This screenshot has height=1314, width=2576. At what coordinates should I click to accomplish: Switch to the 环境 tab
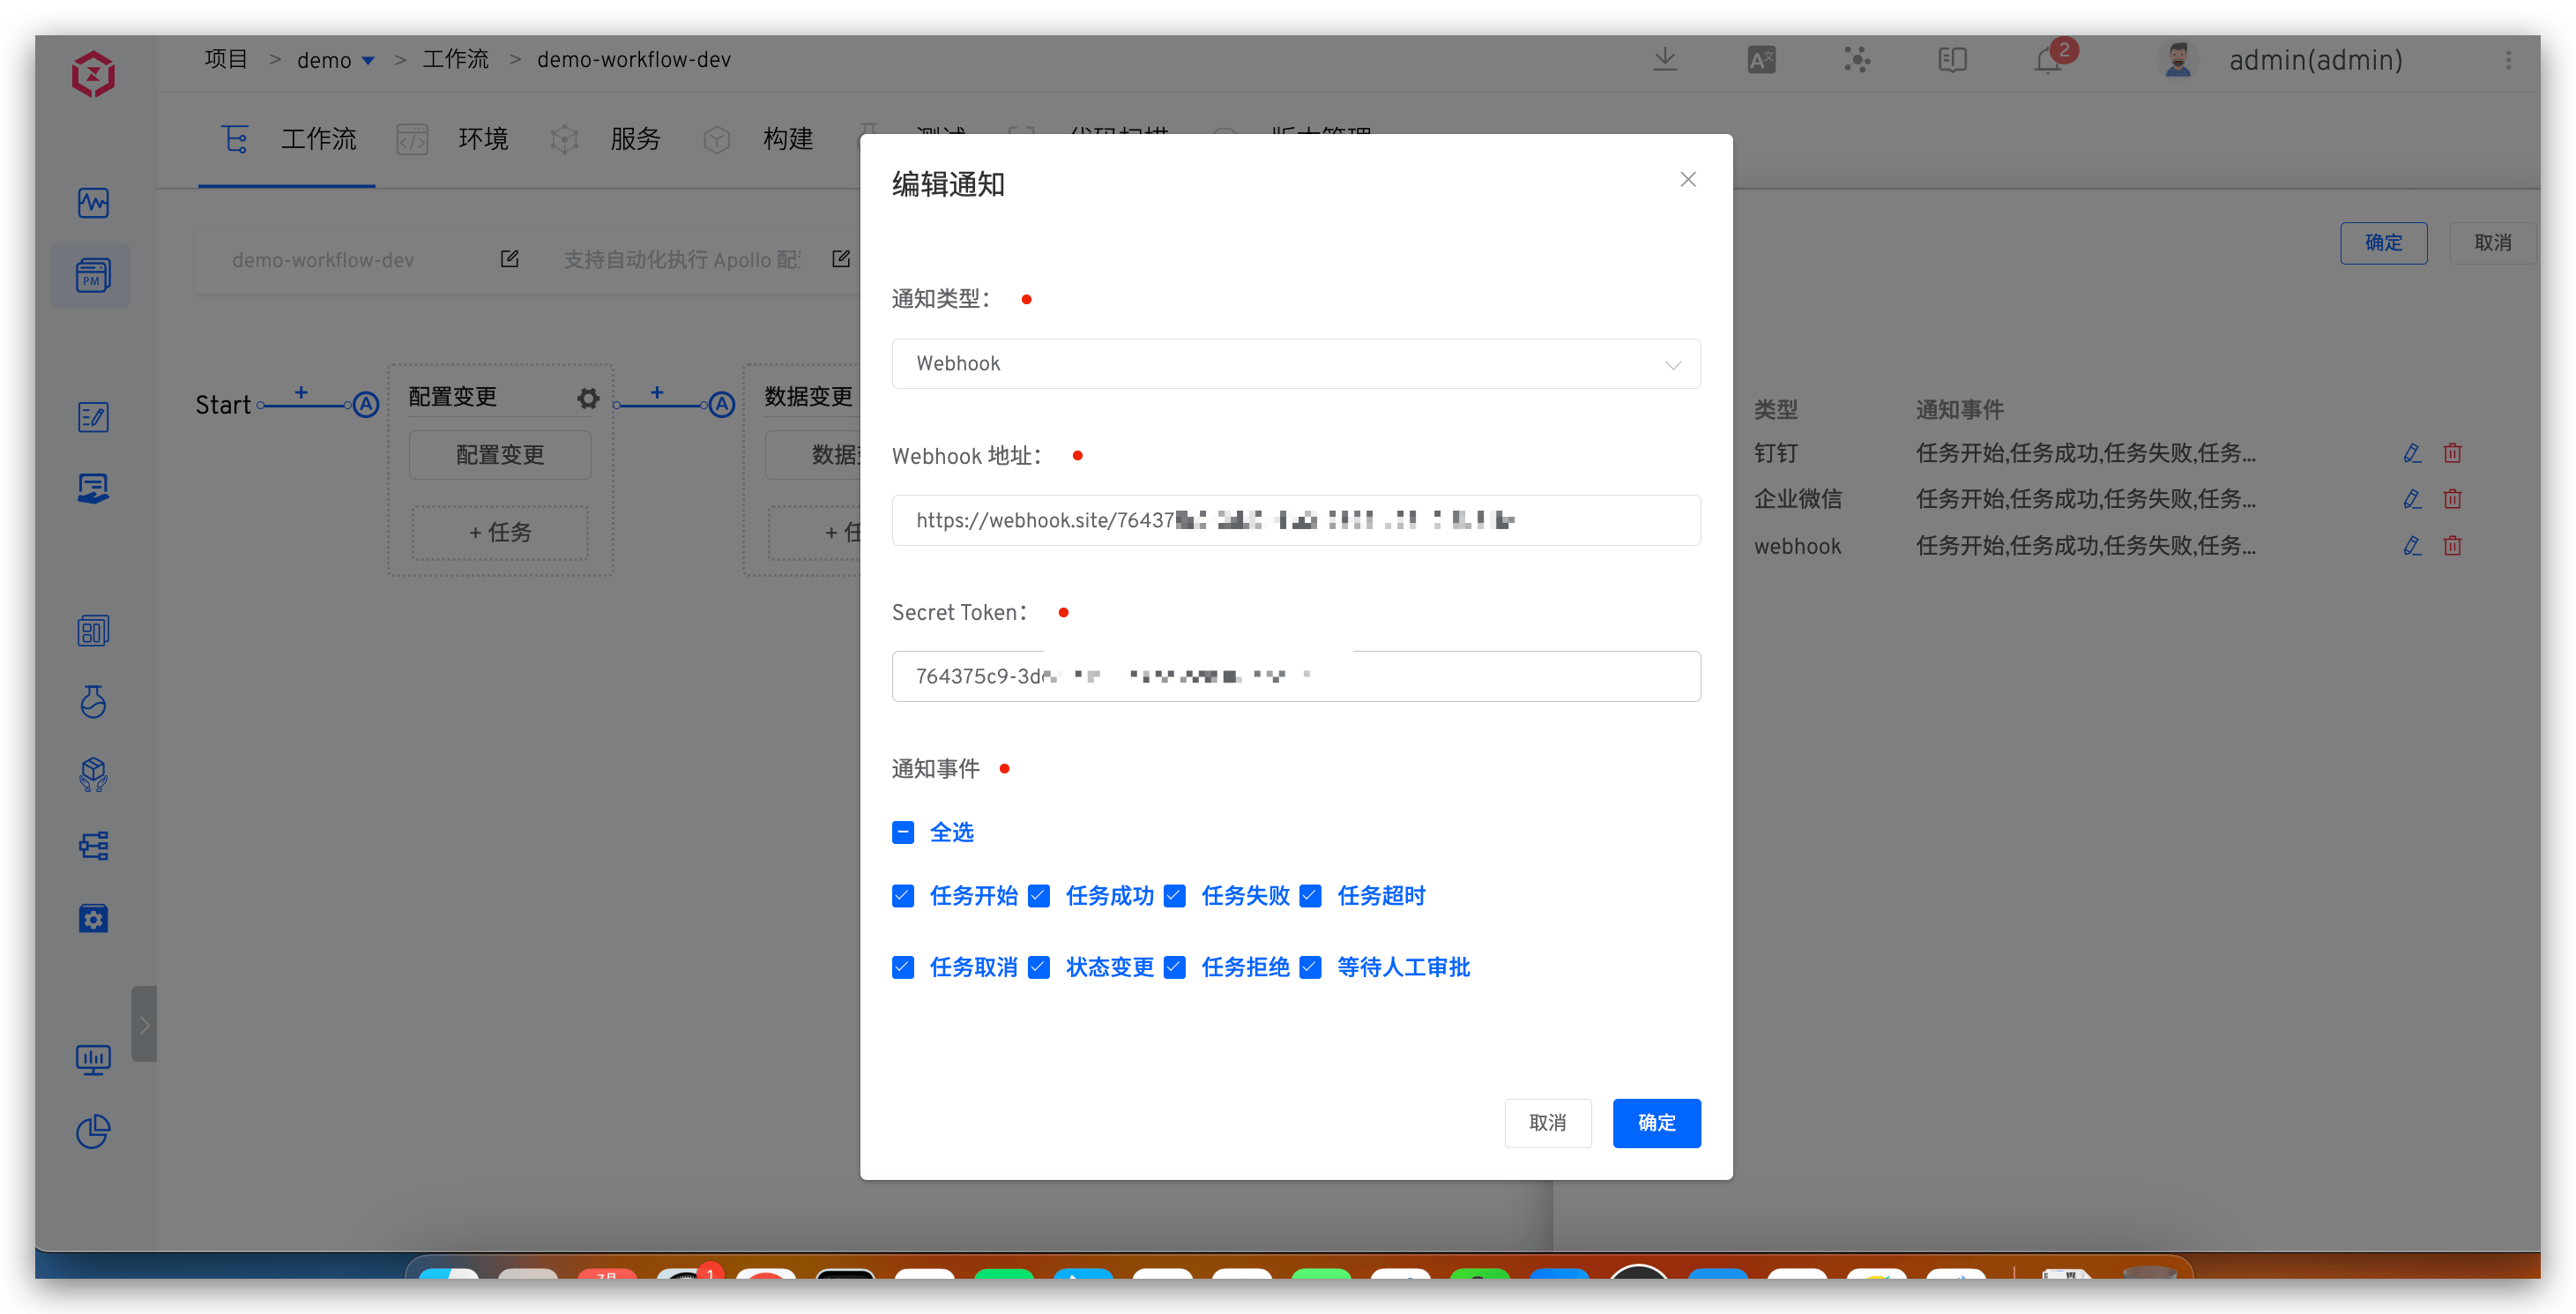pyautogui.click(x=483, y=139)
